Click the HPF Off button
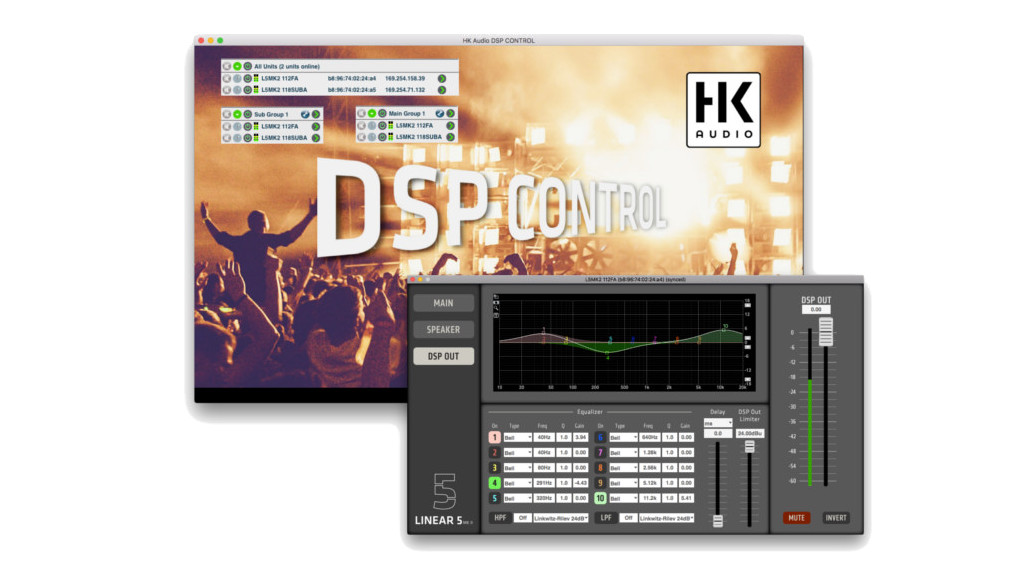The width and height of the screenshot is (1024, 577). (522, 518)
